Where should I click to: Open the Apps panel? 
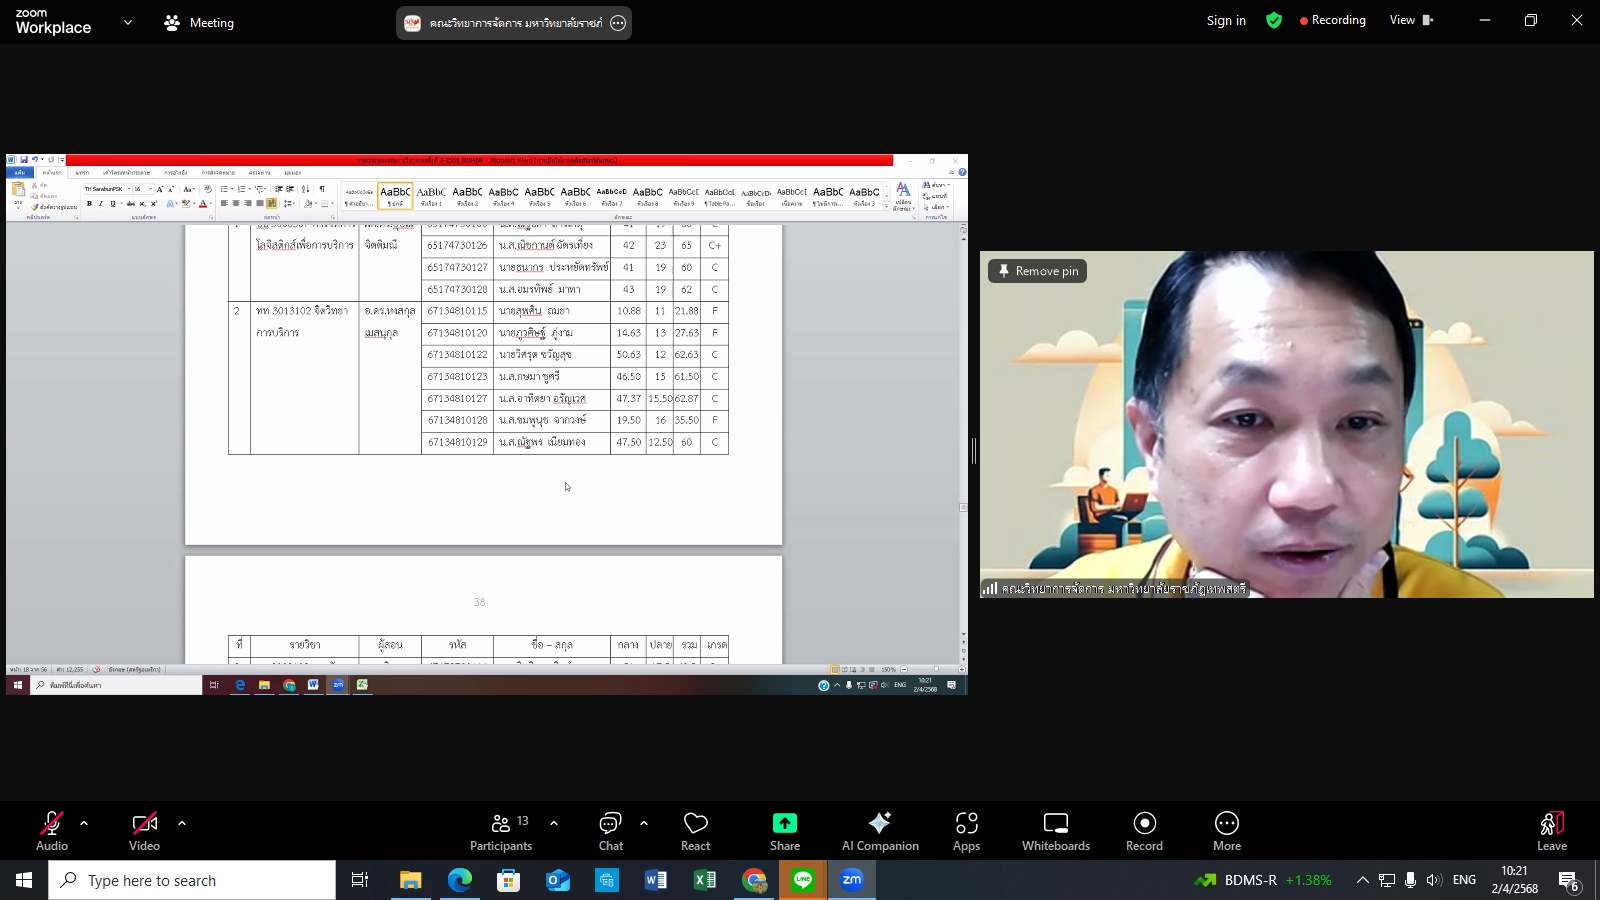pyautogui.click(x=966, y=830)
